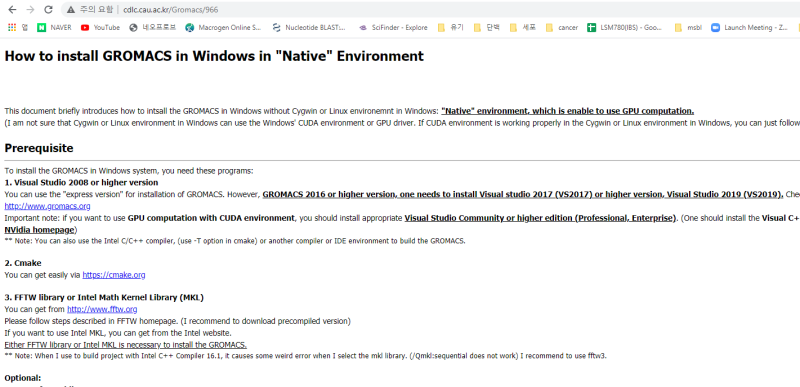Click "GPU computation with CUDA environment" text

[211, 218]
